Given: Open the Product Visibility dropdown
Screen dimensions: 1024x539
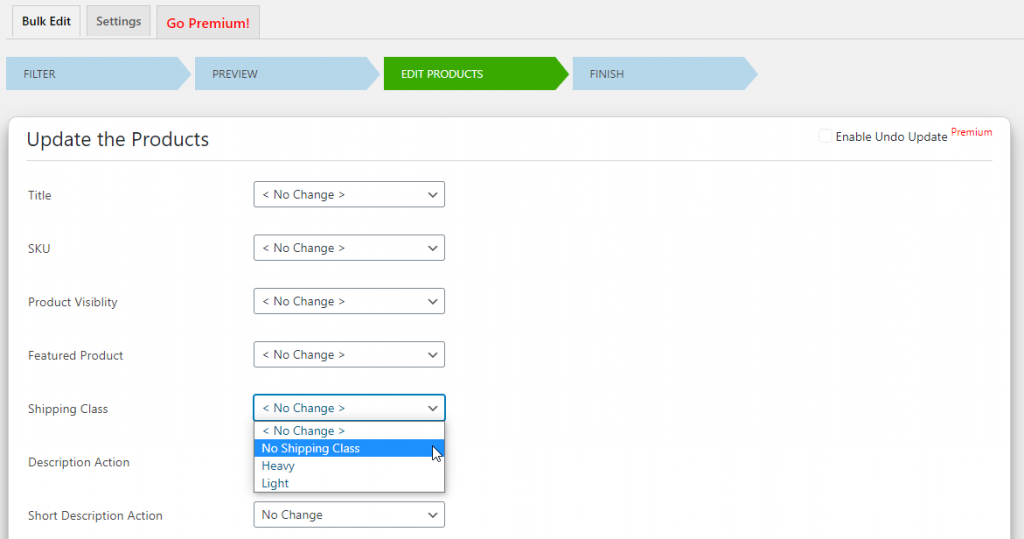Looking at the screenshot, I should [349, 301].
